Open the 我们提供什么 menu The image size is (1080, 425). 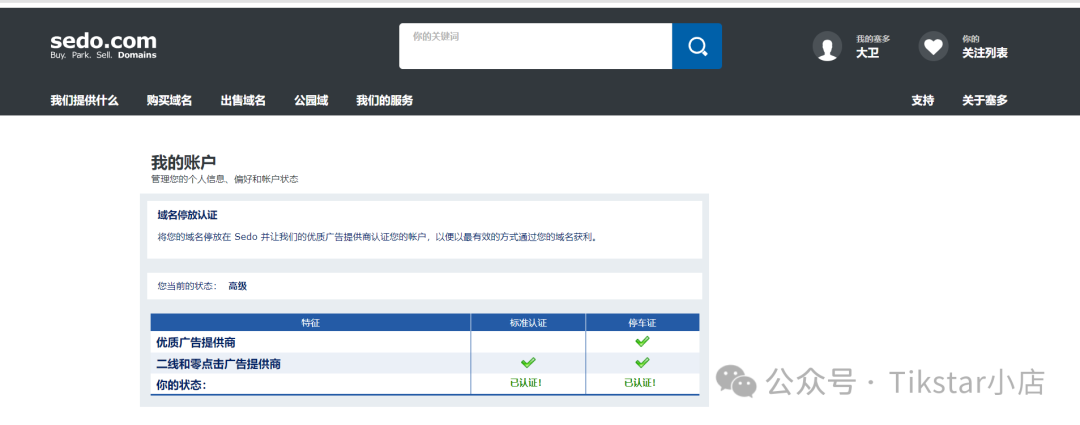click(84, 101)
